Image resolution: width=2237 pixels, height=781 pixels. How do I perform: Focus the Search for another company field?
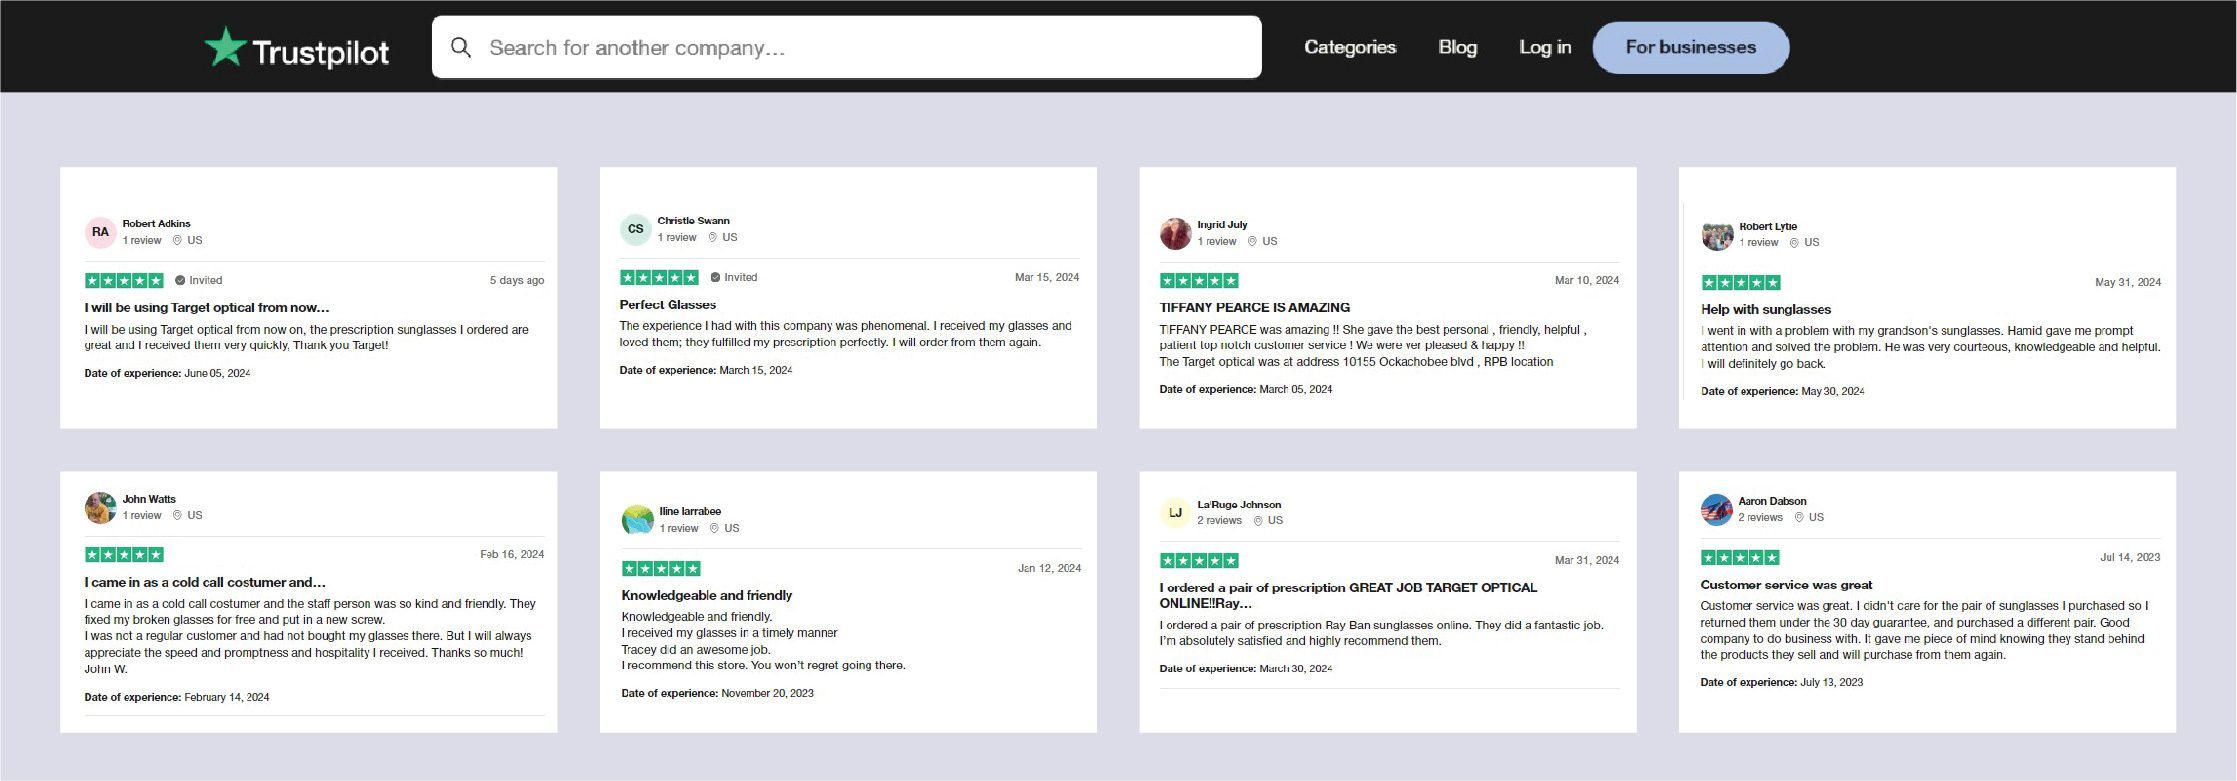(x=860, y=47)
